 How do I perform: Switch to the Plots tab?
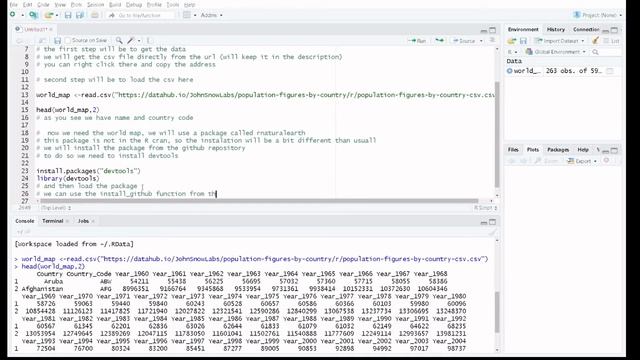[533, 150]
